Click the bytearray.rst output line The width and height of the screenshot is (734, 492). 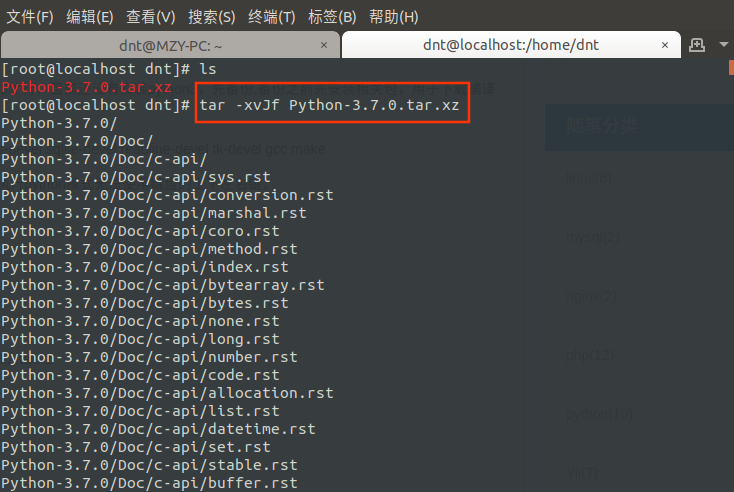[163, 286]
